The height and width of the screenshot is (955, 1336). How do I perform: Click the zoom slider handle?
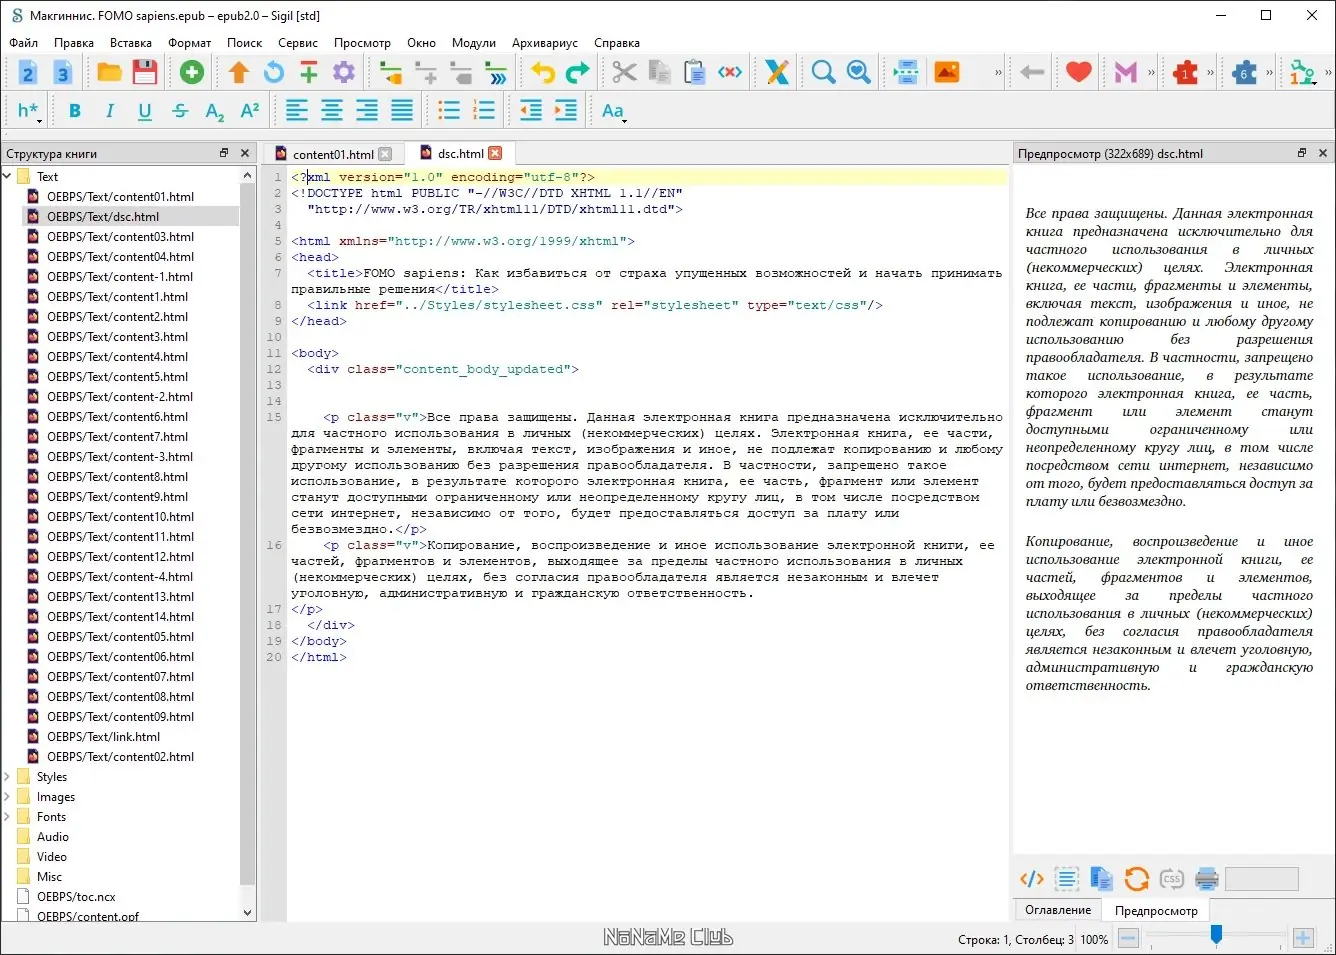tap(1216, 935)
